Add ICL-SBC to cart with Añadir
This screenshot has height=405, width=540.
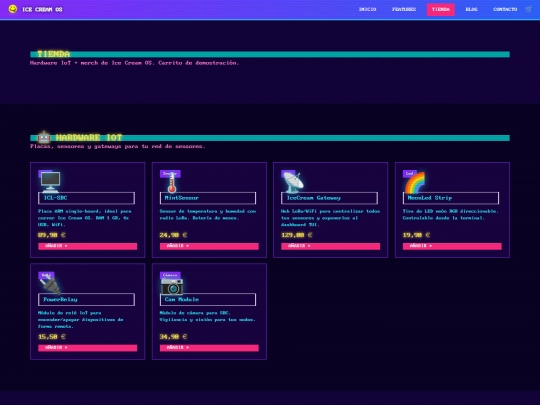pyautogui.click(x=87, y=246)
